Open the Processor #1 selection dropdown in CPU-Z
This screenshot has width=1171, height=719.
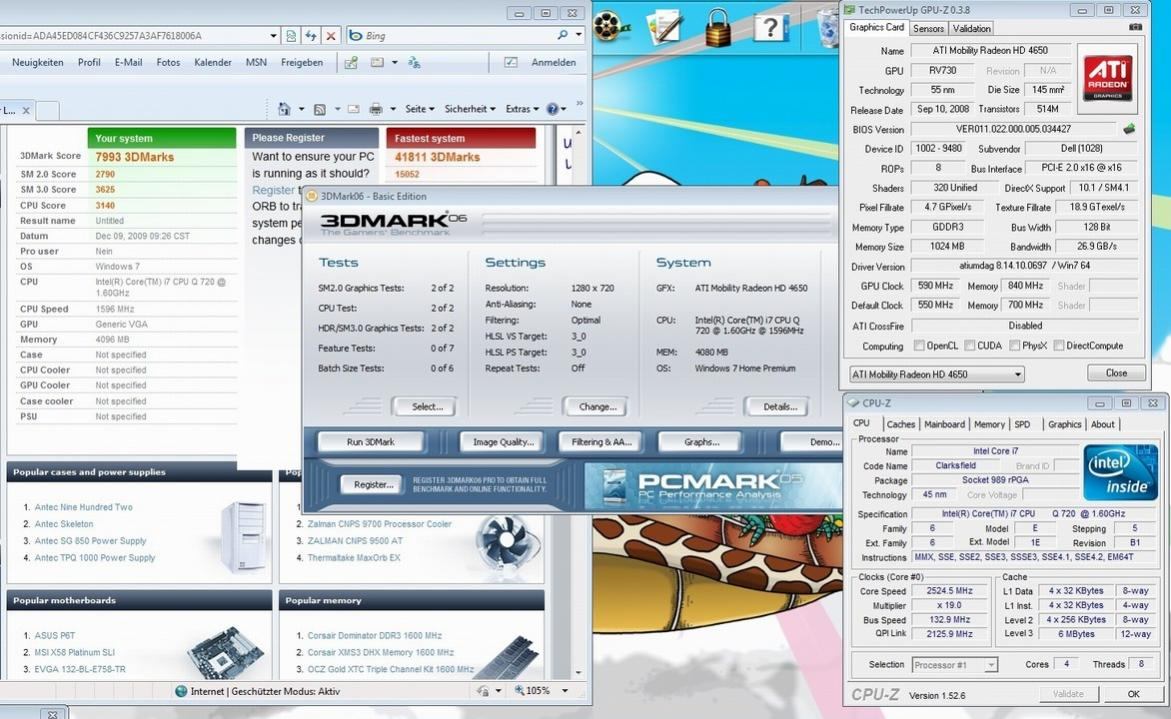coord(954,664)
